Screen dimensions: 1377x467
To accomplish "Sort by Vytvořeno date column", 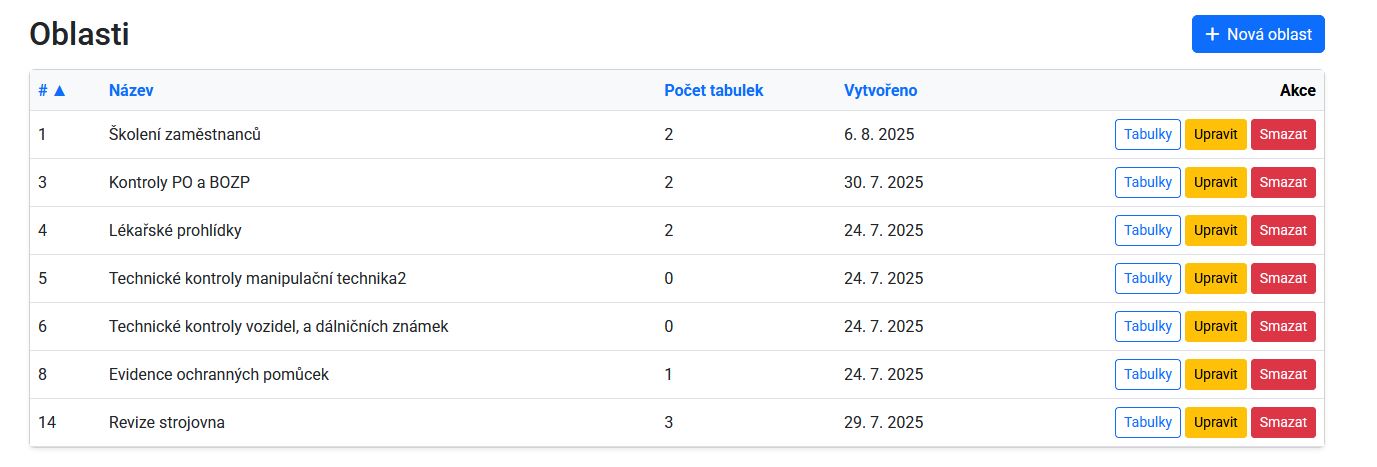I will [880, 90].
